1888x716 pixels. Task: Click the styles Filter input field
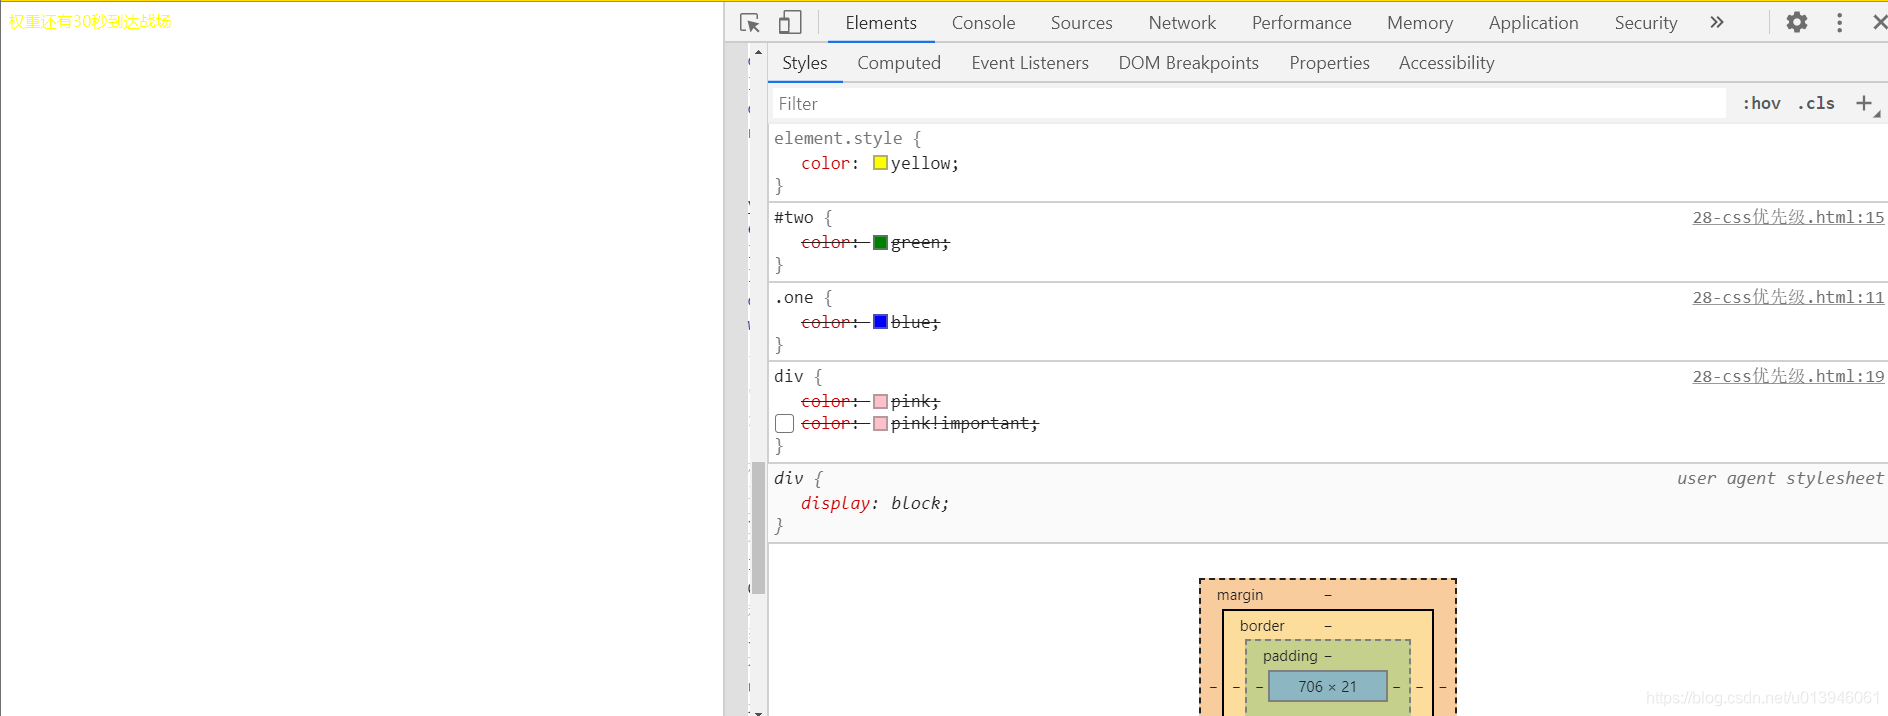pyautogui.click(x=1248, y=103)
